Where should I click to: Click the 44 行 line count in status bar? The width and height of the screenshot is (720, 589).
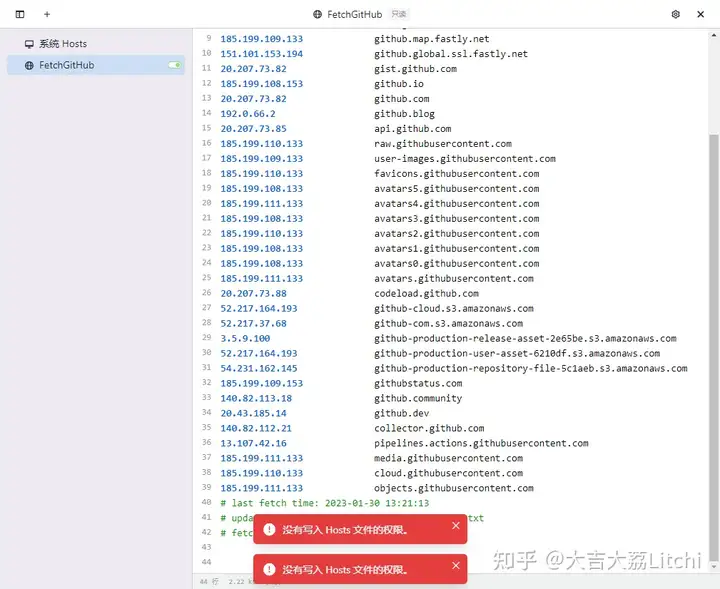(x=209, y=582)
